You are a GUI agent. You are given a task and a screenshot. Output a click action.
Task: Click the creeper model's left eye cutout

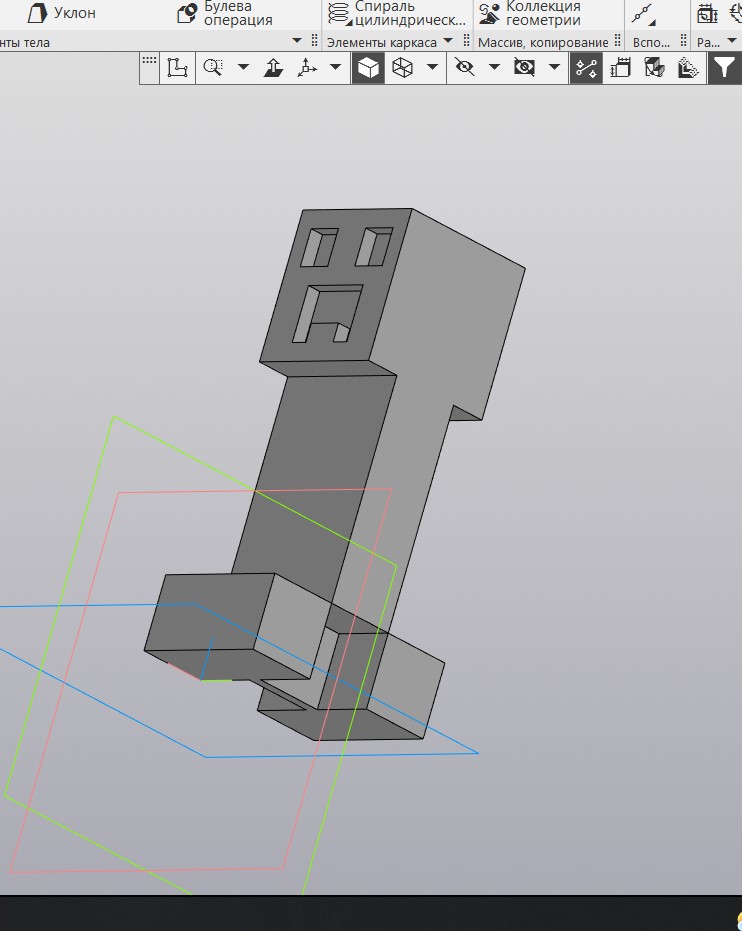point(319,248)
